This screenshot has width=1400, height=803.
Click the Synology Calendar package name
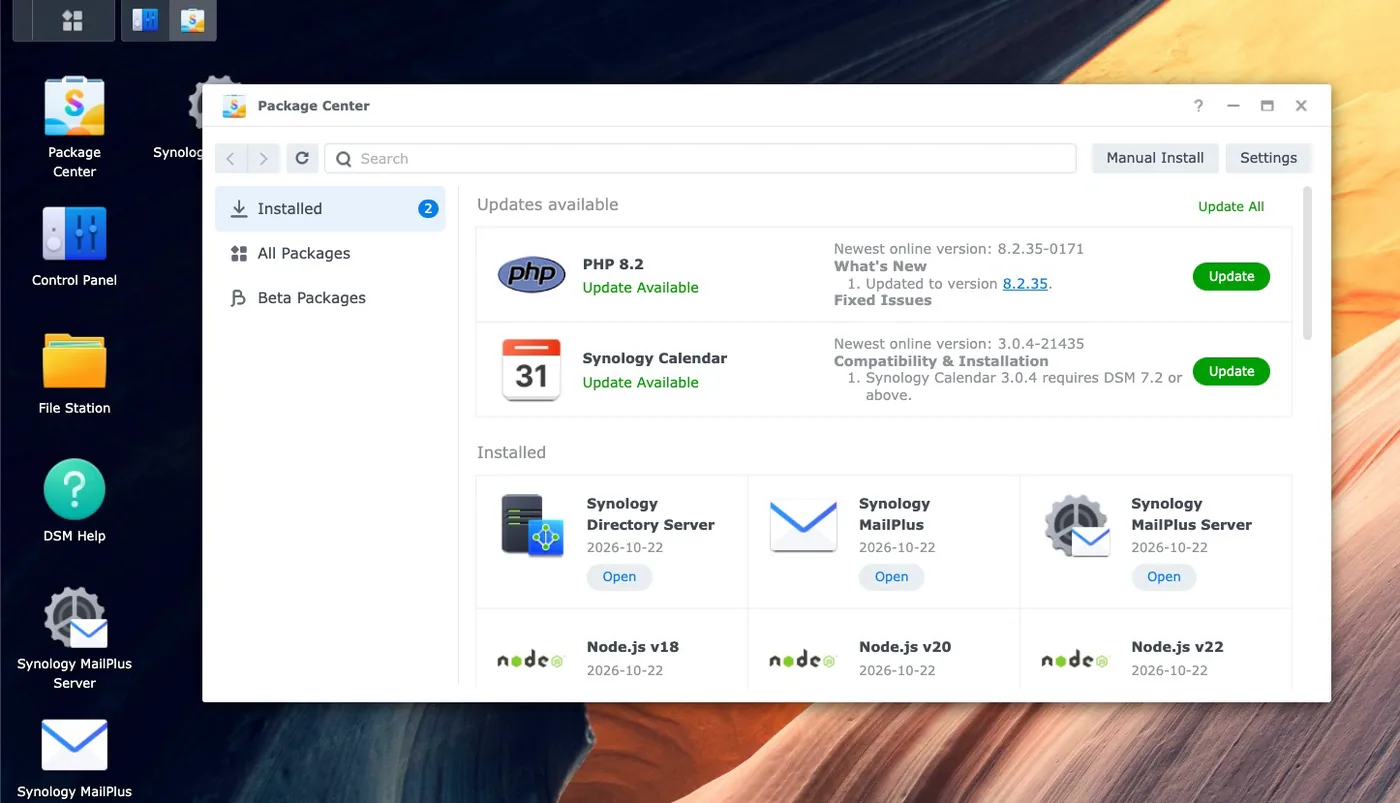655,358
